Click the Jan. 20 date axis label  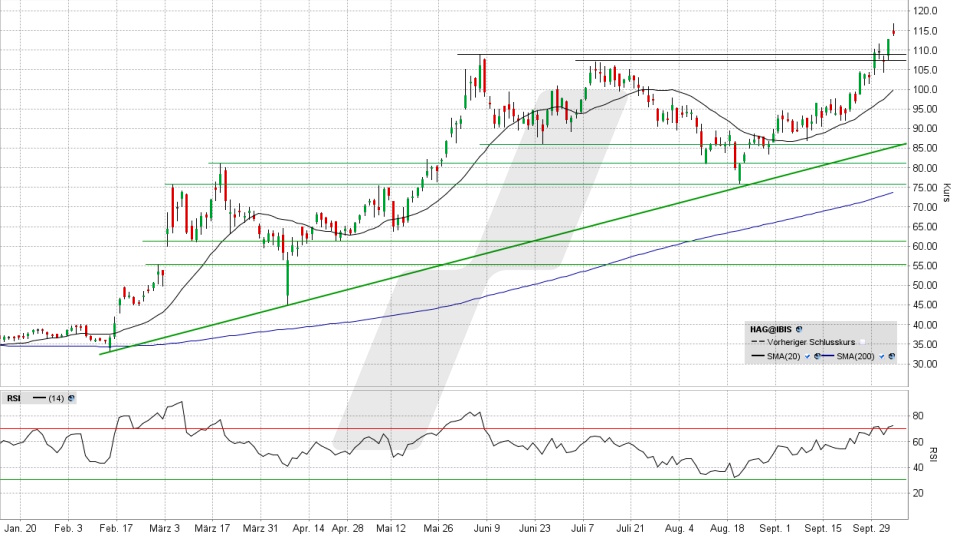20,527
